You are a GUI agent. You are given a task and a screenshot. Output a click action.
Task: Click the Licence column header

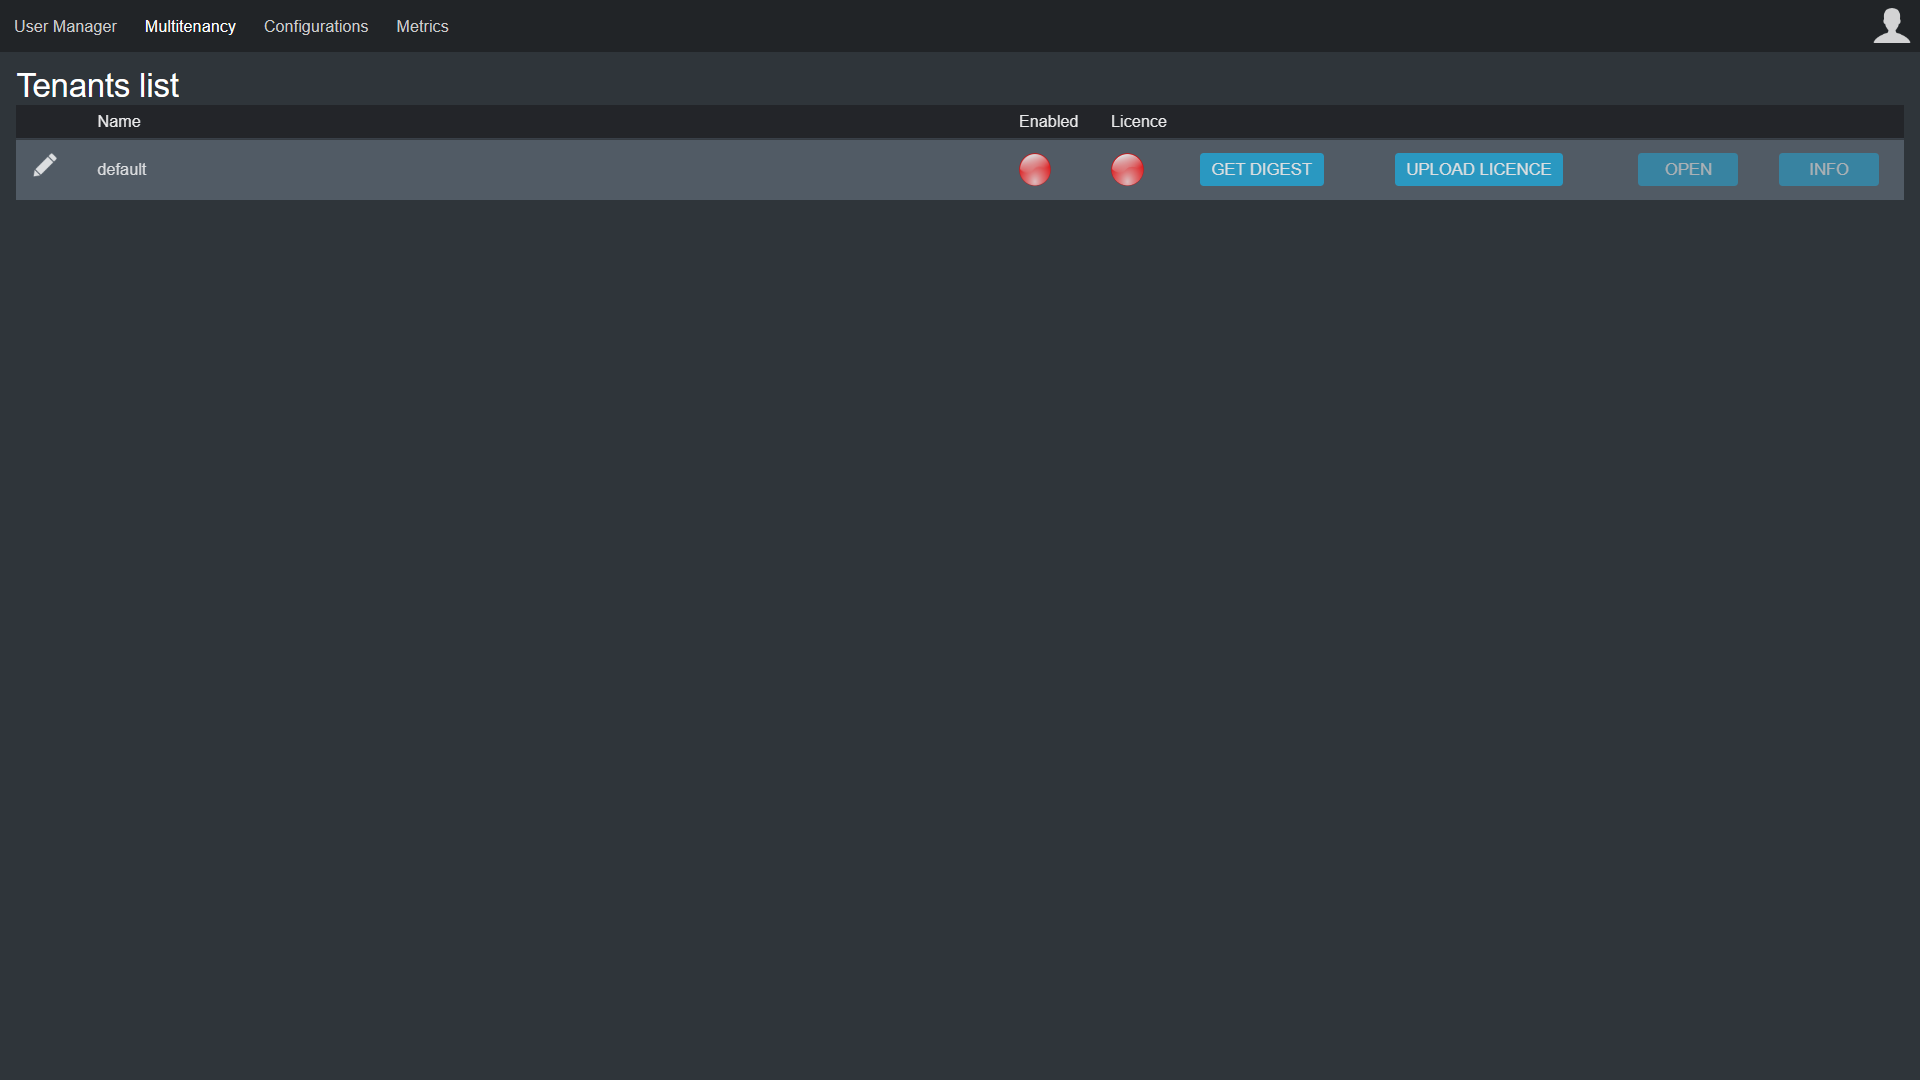coord(1138,122)
